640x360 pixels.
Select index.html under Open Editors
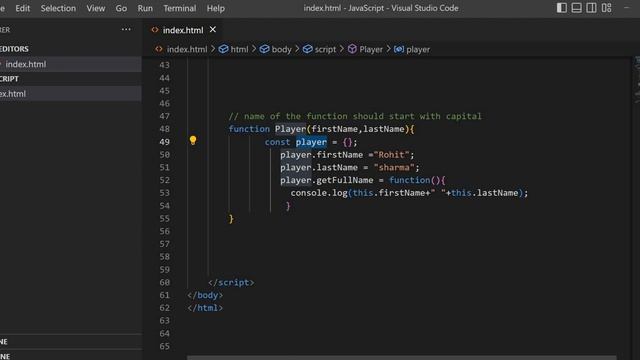point(71,64)
